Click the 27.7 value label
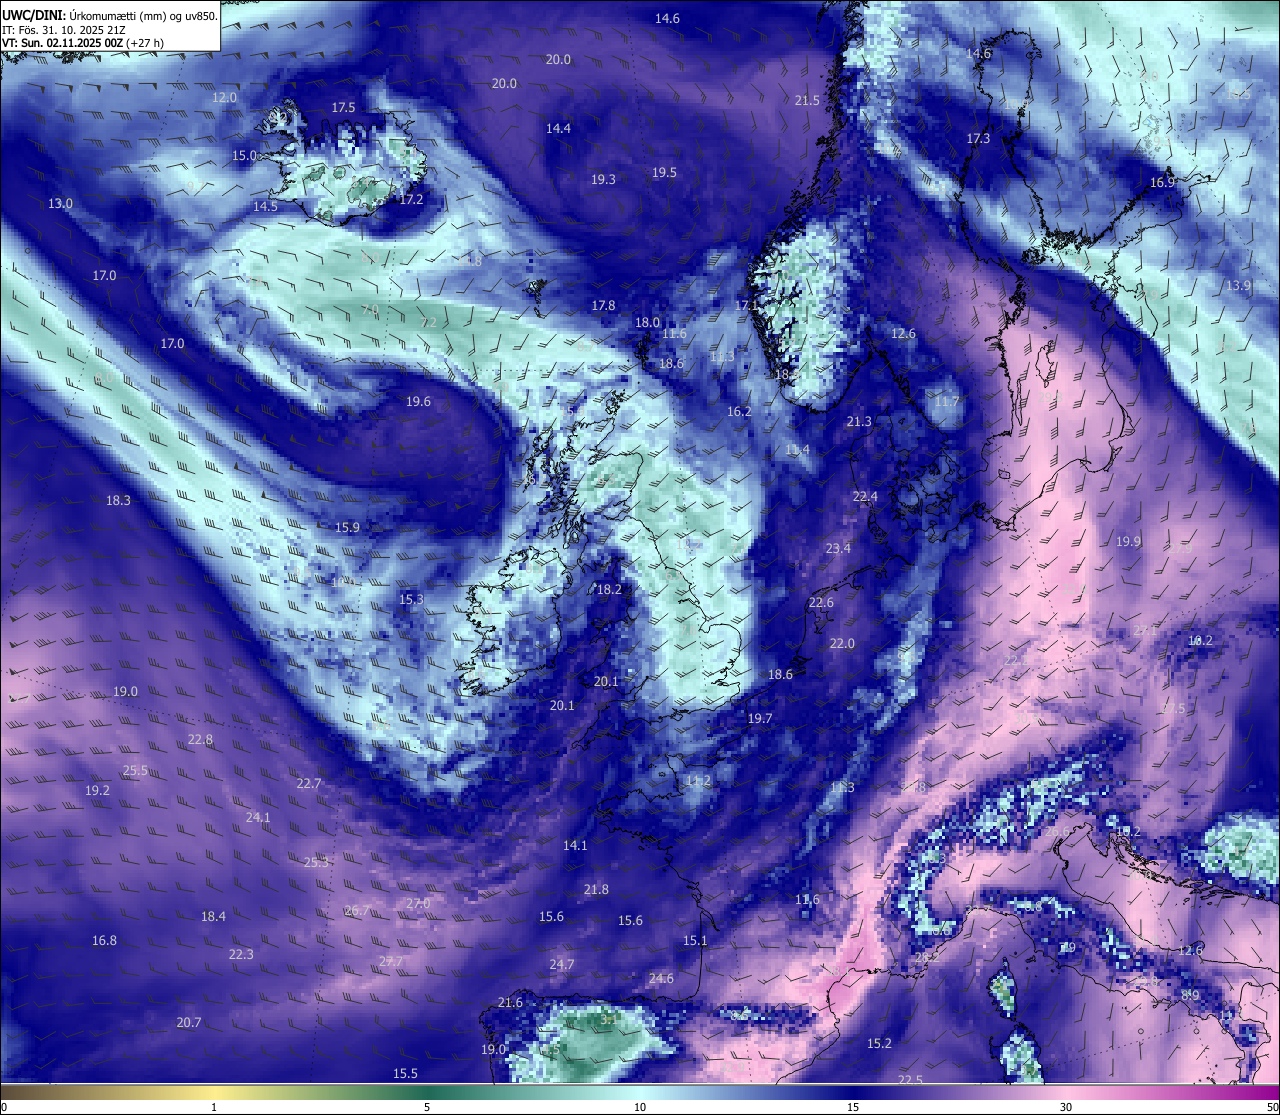 pyautogui.click(x=391, y=962)
